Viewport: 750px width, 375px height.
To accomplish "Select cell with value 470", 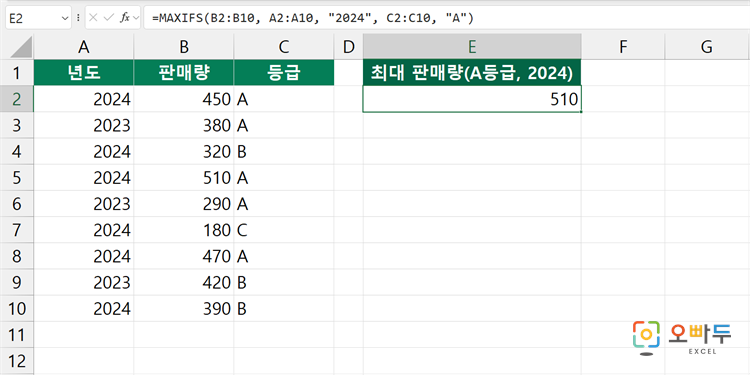I will pos(184,257).
